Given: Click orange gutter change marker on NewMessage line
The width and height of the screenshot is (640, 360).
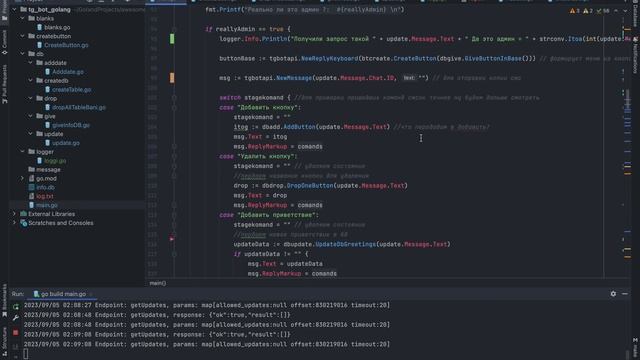Looking at the screenshot, I should click(x=172, y=78).
